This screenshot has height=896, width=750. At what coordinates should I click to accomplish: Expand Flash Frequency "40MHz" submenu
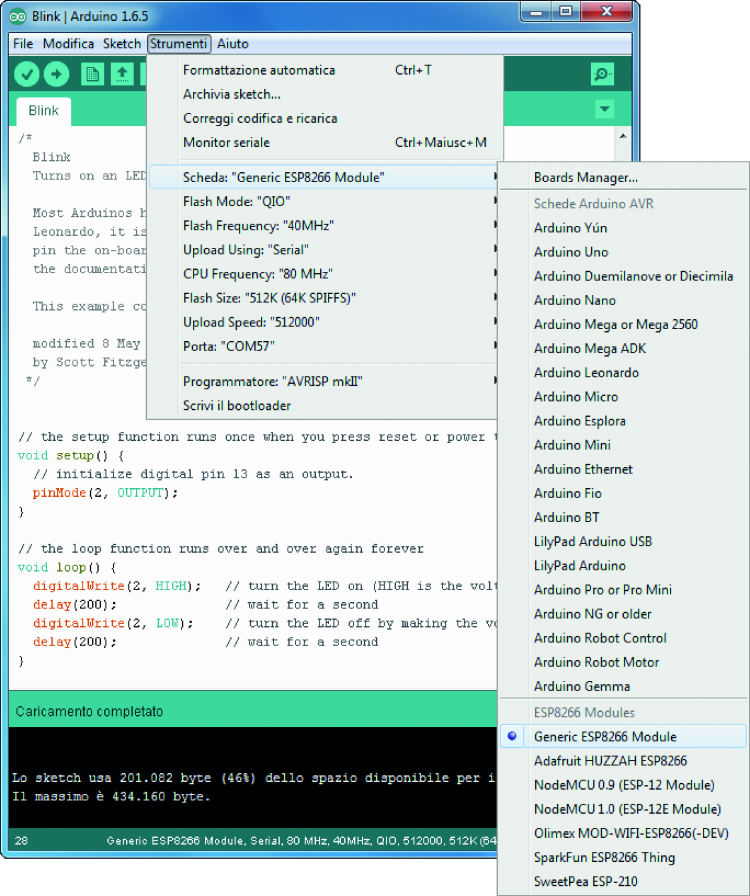[x=324, y=226]
